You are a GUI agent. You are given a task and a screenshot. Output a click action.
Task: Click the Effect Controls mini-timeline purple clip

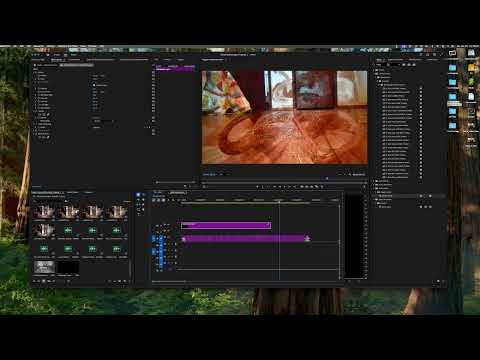point(175,69)
